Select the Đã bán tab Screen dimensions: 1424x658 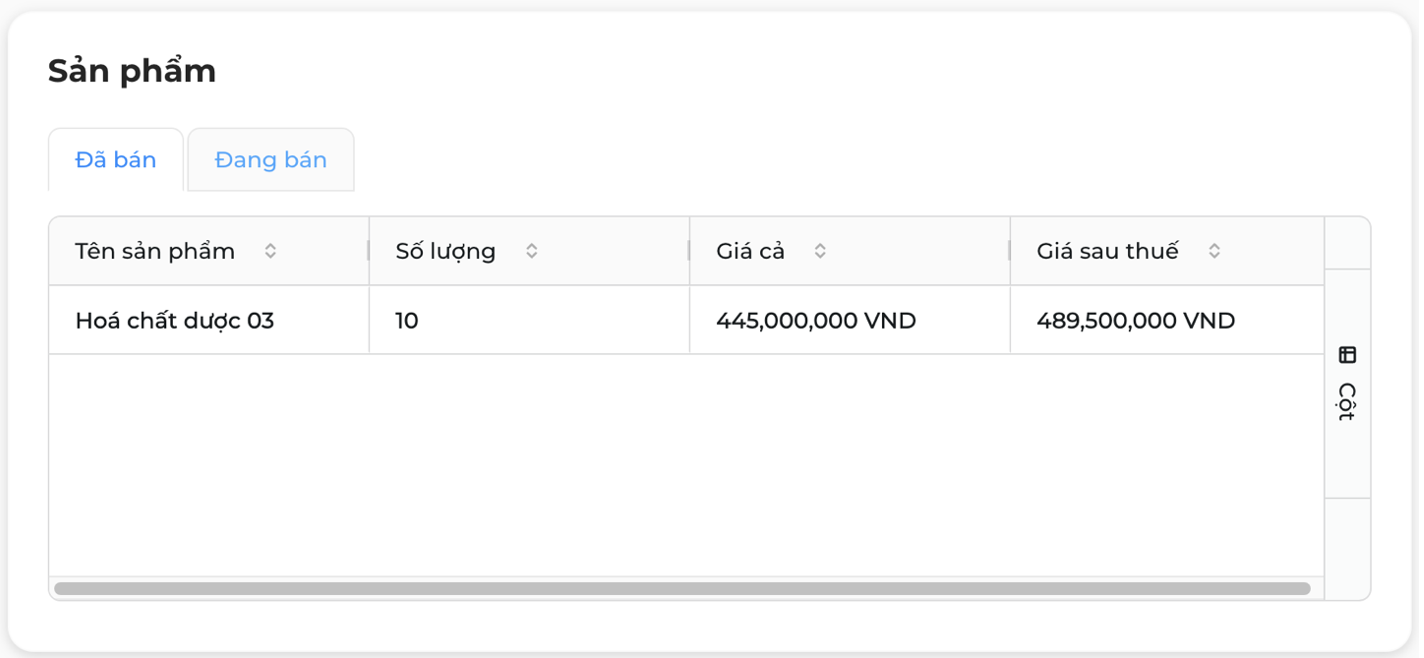click(116, 160)
